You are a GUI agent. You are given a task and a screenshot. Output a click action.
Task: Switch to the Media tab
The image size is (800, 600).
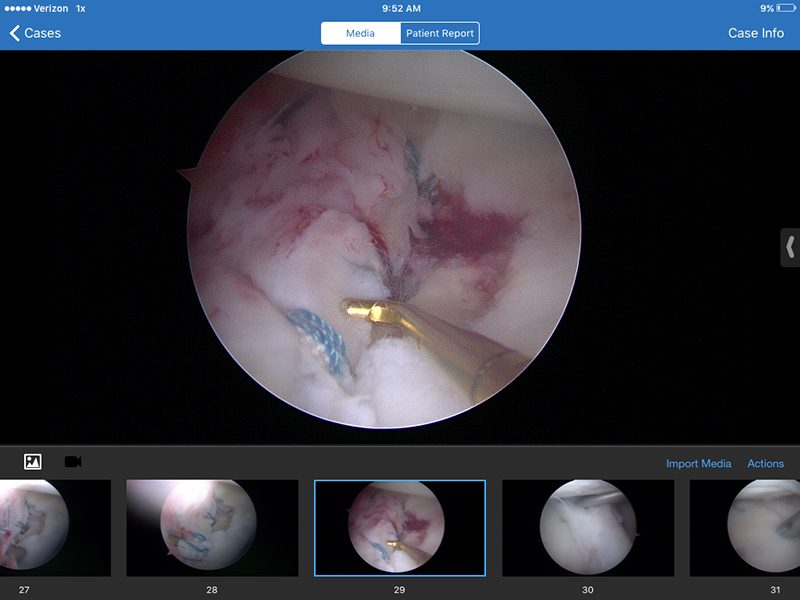361,33
